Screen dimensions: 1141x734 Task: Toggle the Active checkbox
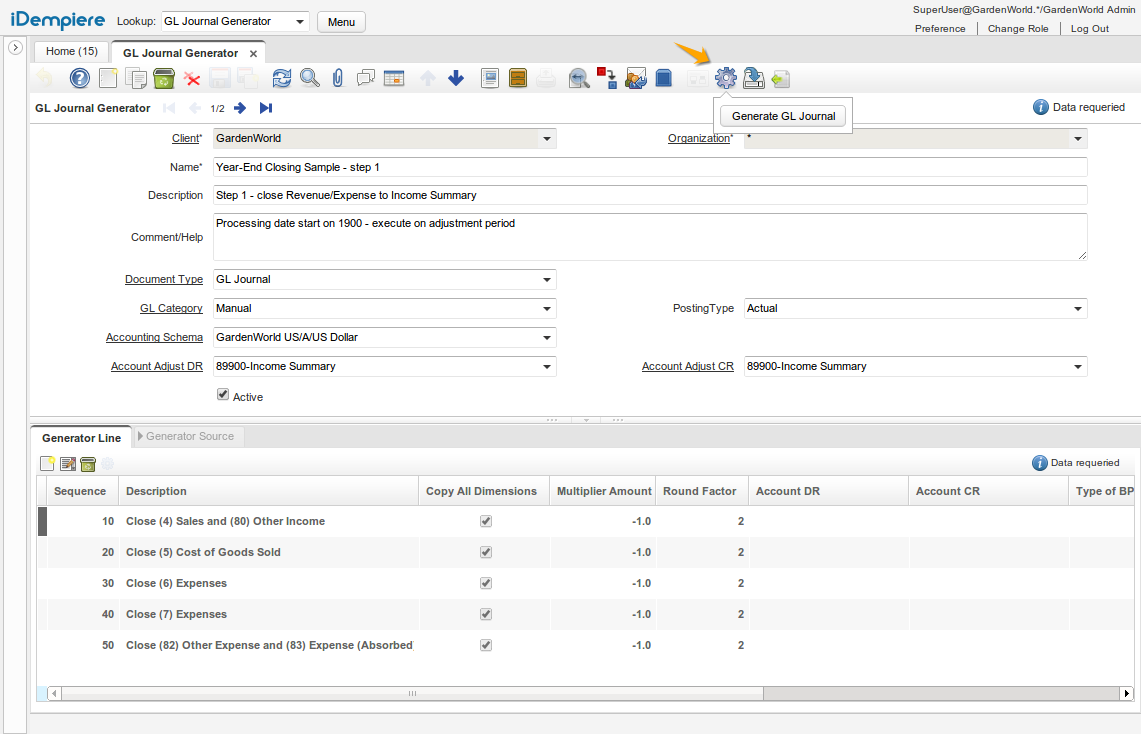223,396
